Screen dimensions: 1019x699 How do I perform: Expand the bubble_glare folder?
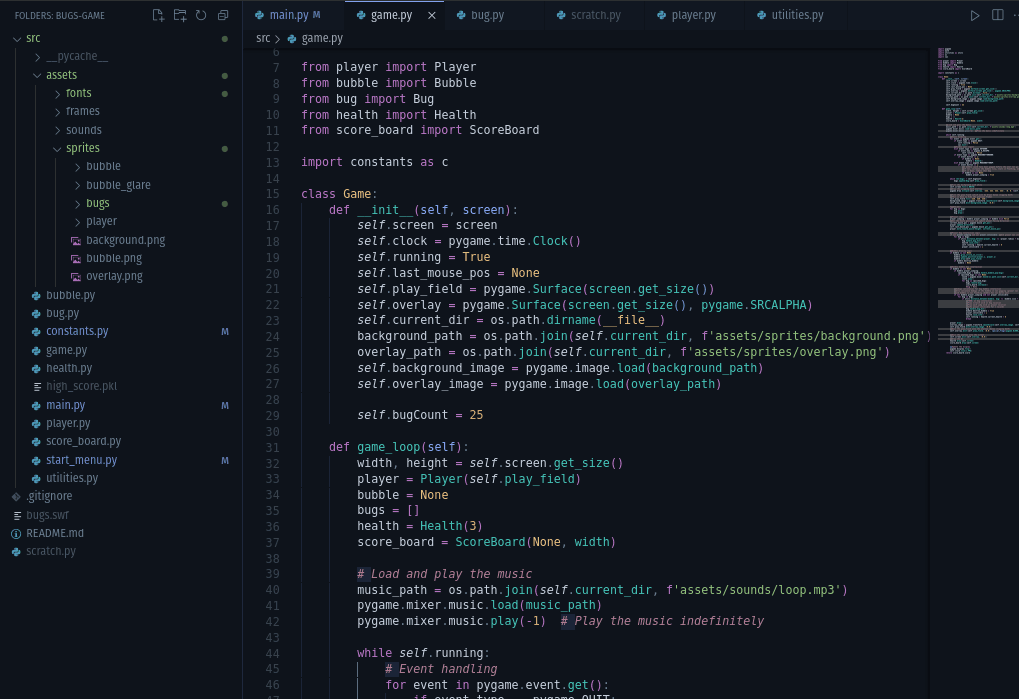118,185
